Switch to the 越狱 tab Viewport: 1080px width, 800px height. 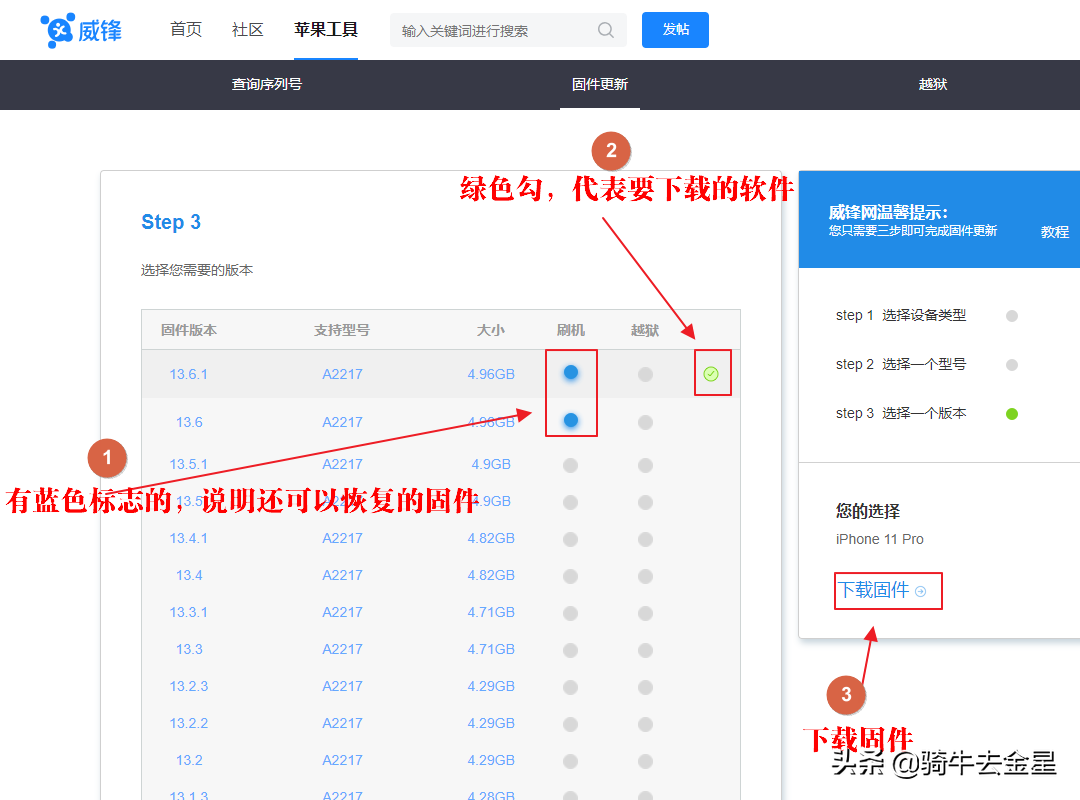[x=932, y=84]
